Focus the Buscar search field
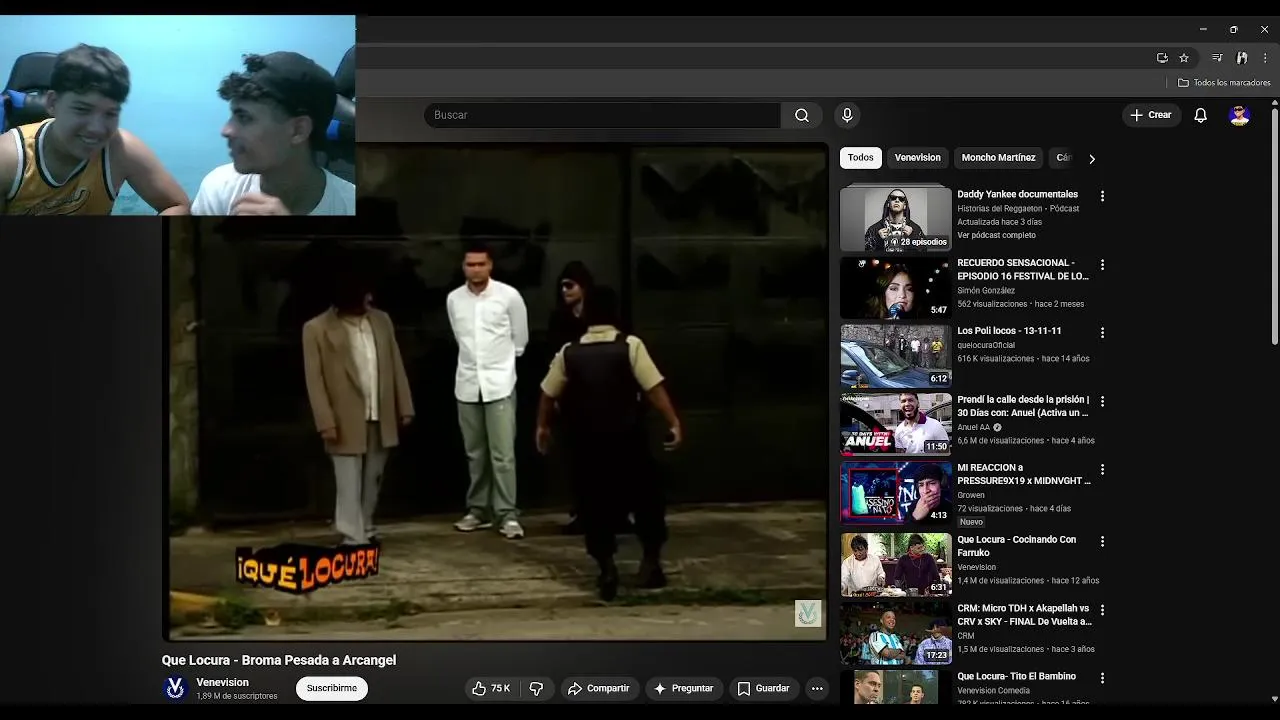The image size is (1280, 720). point(602,115)
